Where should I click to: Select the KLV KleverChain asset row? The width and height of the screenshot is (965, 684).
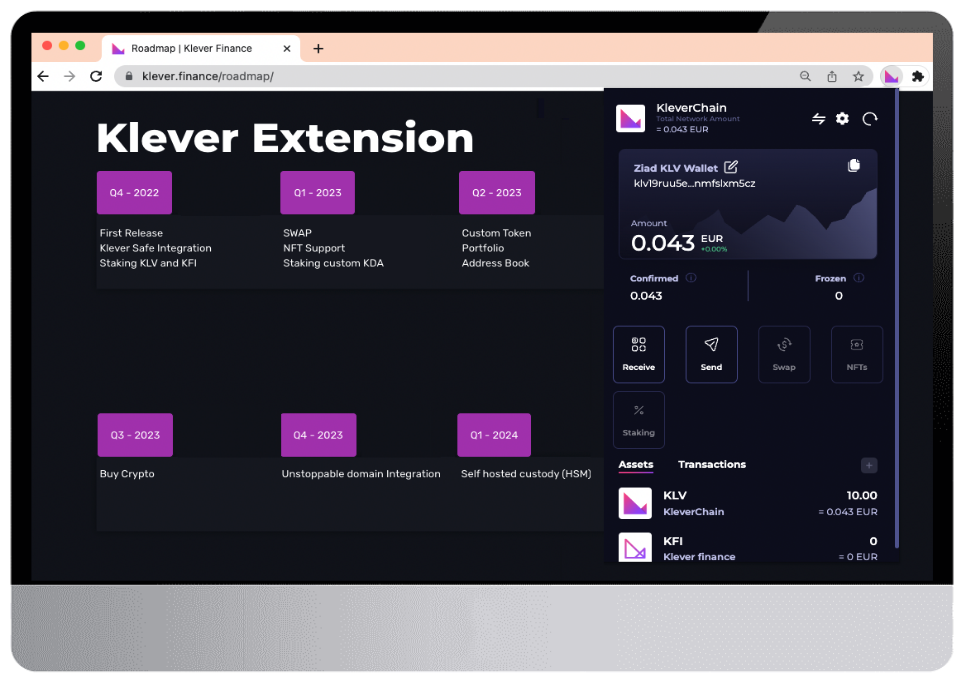(x=748, y=503)
